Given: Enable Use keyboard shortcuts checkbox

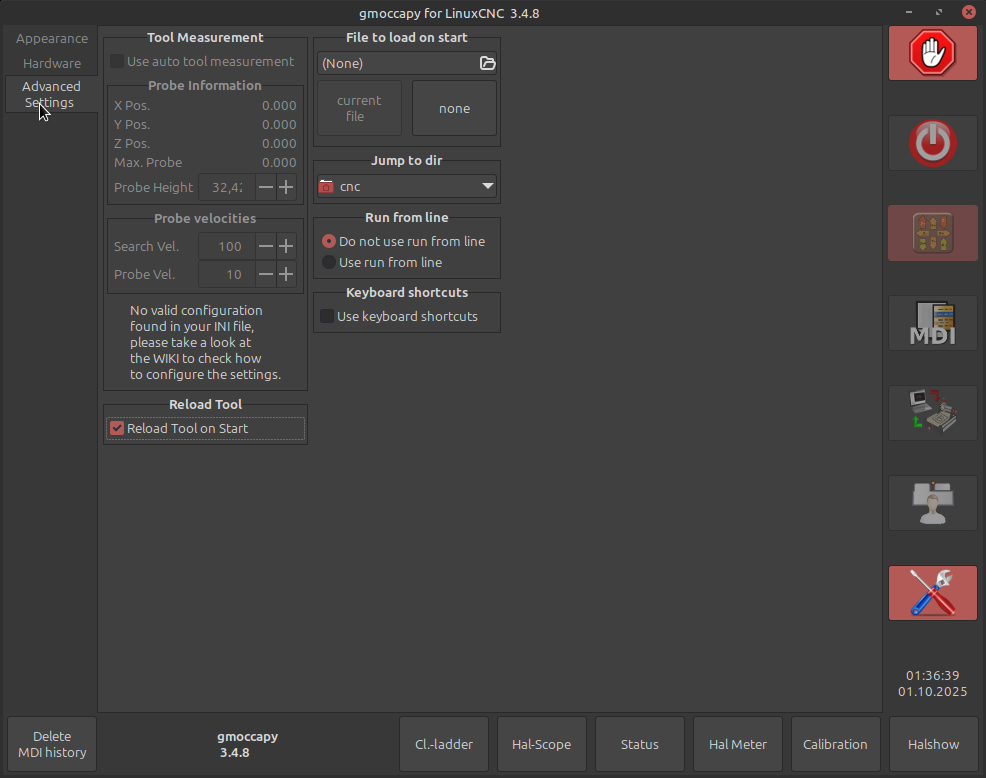Looking at the screenshot, I should pyautogui.click(x=327, y=316).
